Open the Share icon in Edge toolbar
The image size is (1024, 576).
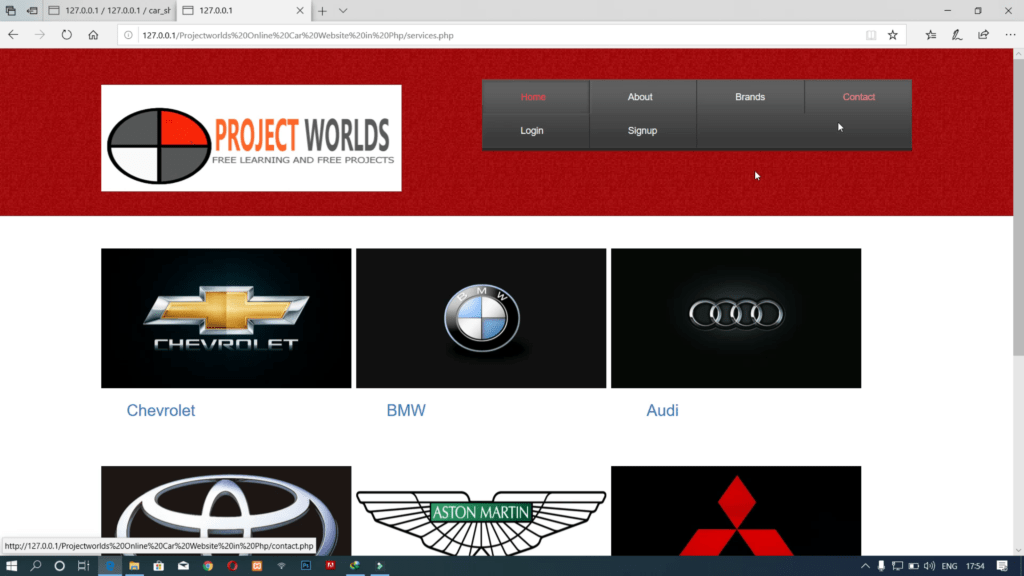981,34
